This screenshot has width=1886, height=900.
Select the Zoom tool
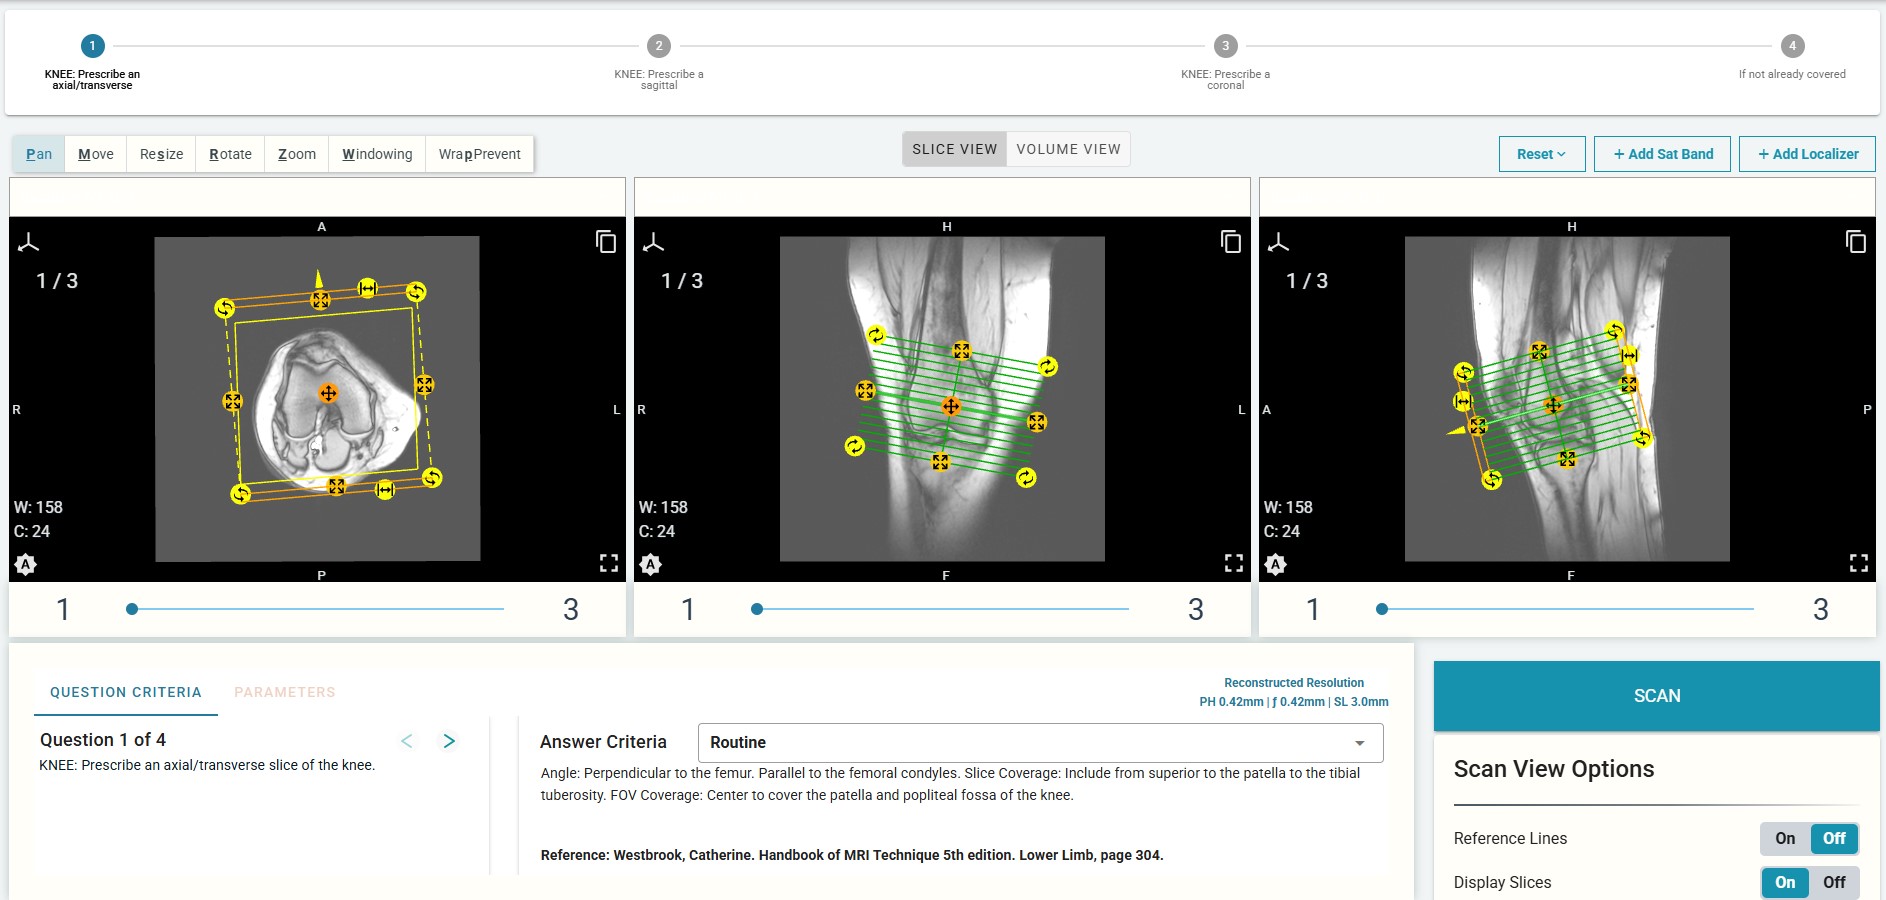coord(297,154)
